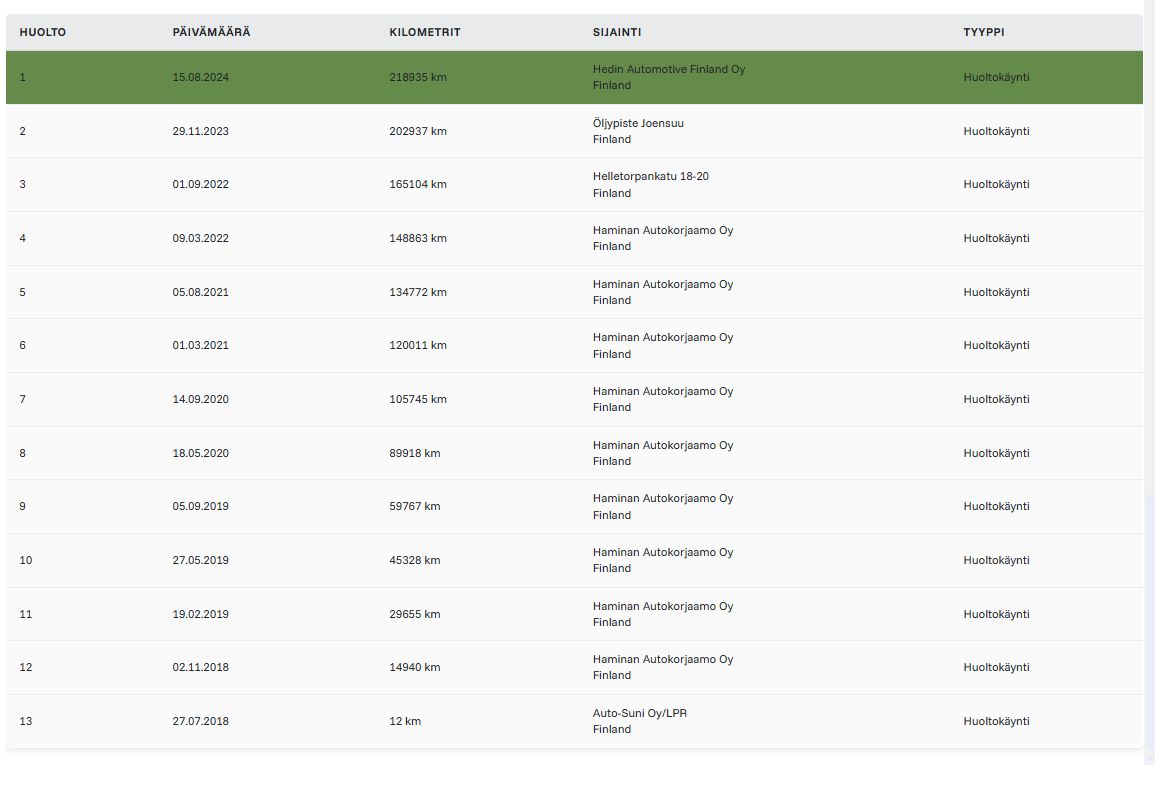The width and height of the screenshot is (1155, 788).
Task: Select service row dated 05.09.2019
Action: (x=575, y=507)
